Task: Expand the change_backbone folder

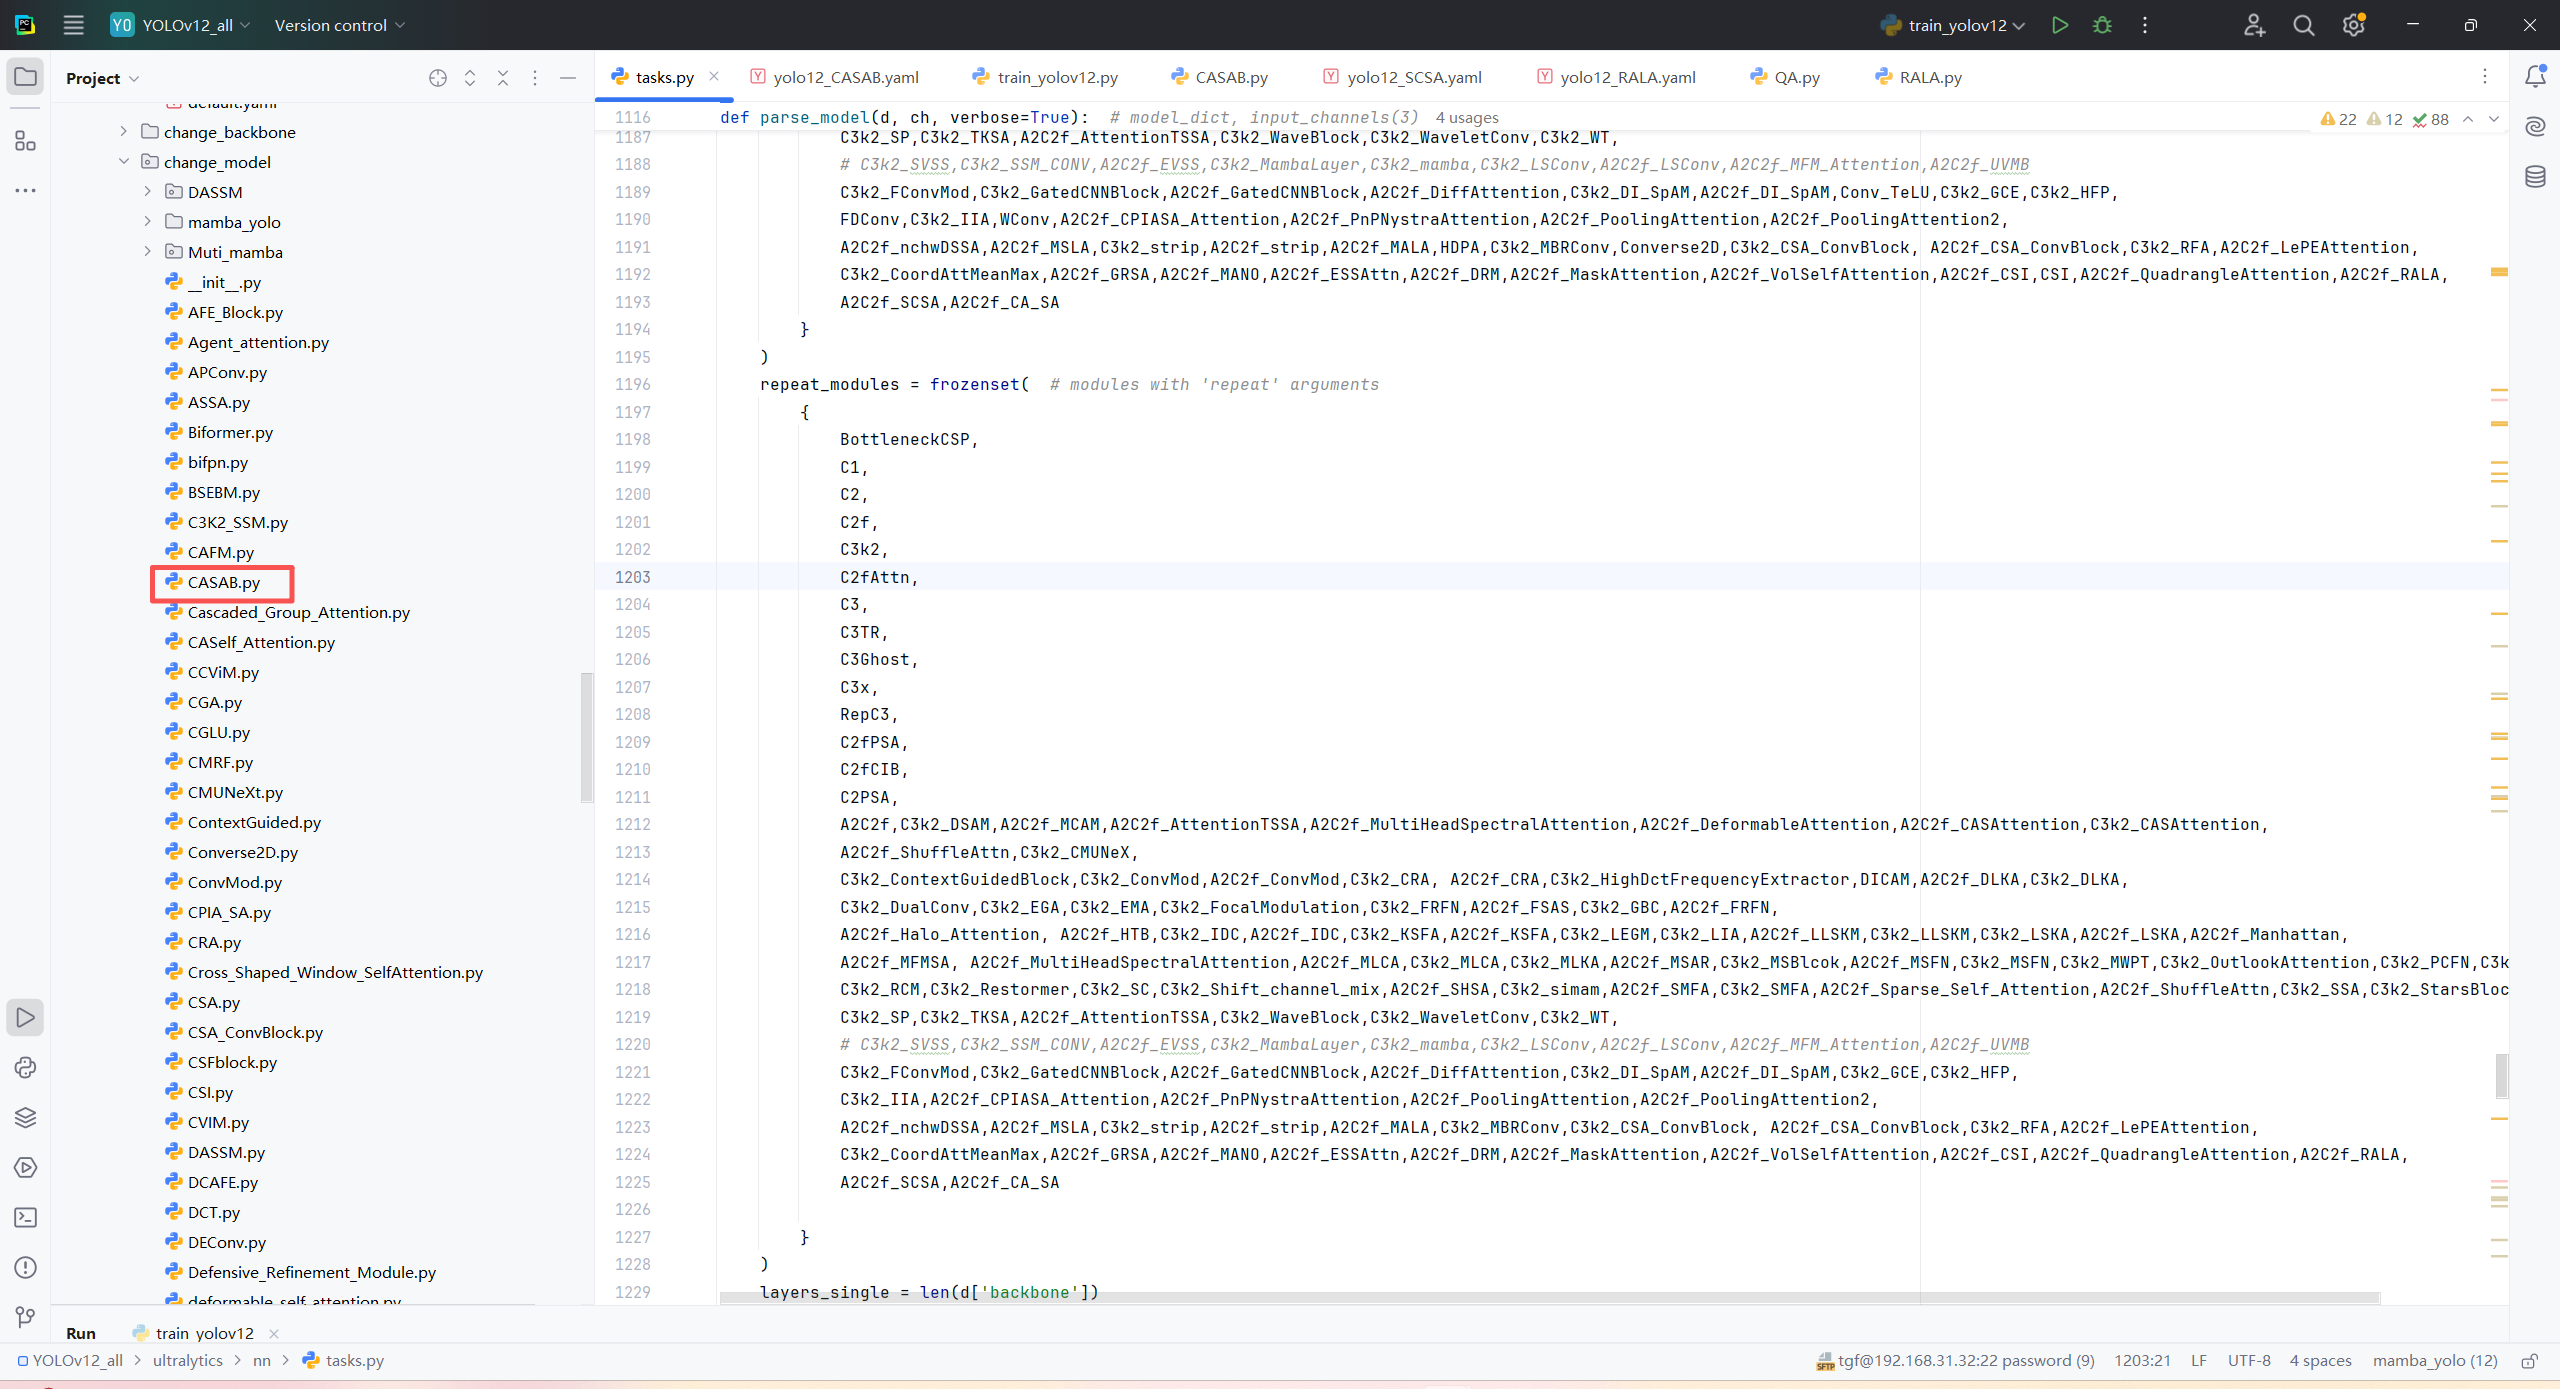Action: [123, 131]
